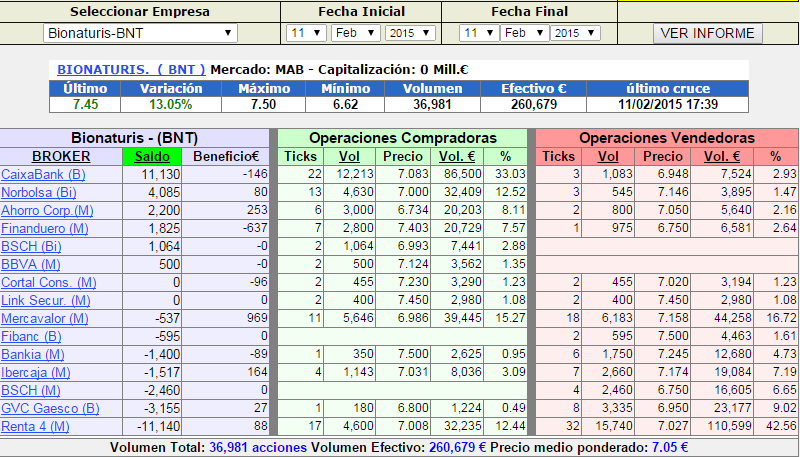Open the GVC Gaesco (B) broker link

pos(51,409)
